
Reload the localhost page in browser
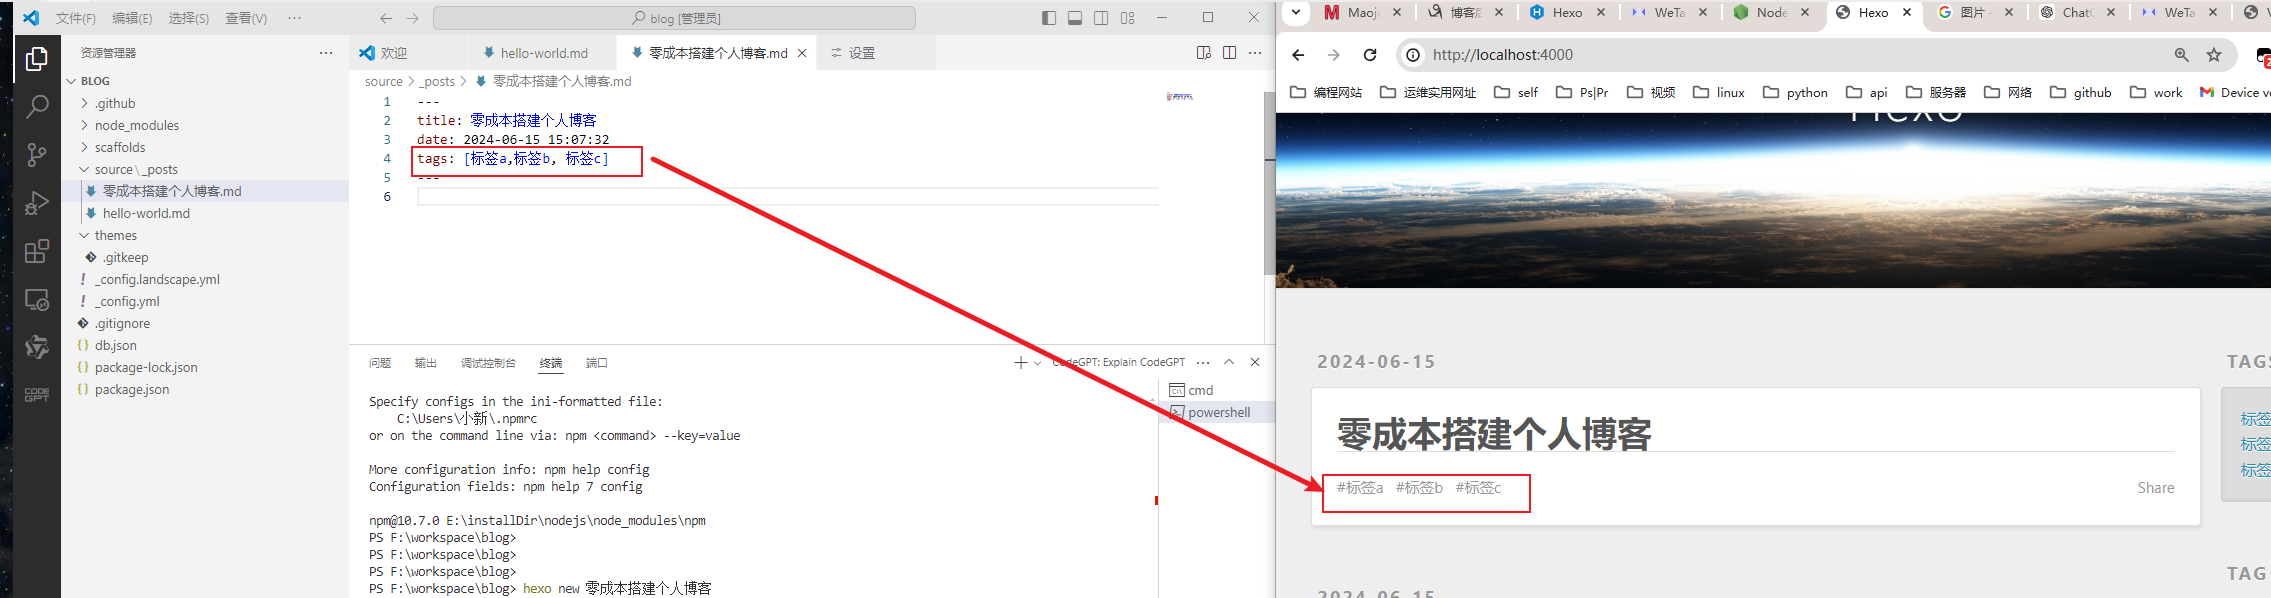click(1370, 55)
